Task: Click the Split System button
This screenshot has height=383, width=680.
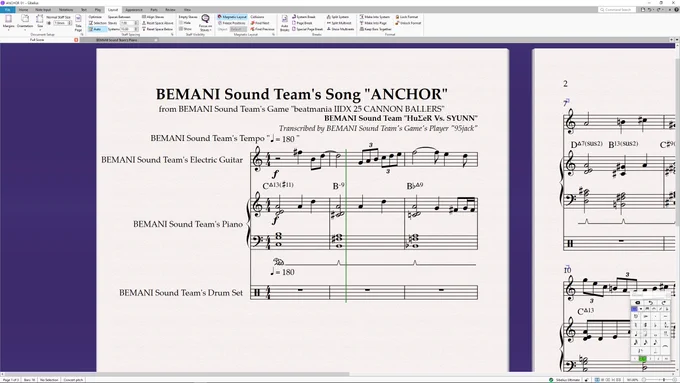Action: click(x=337, y=17)
